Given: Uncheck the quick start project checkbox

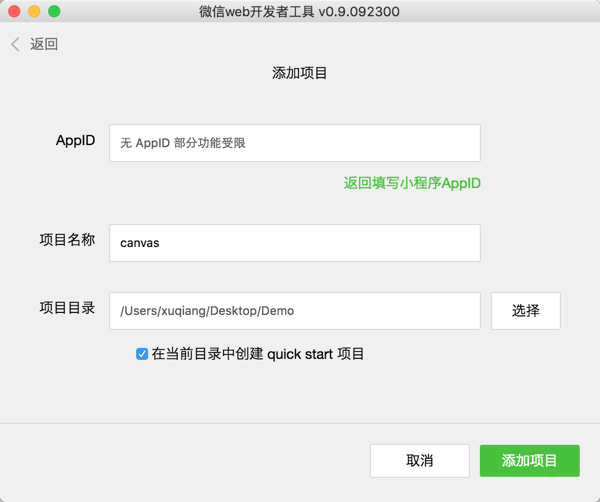Looking at the screenshot, I should pos(142,354).
